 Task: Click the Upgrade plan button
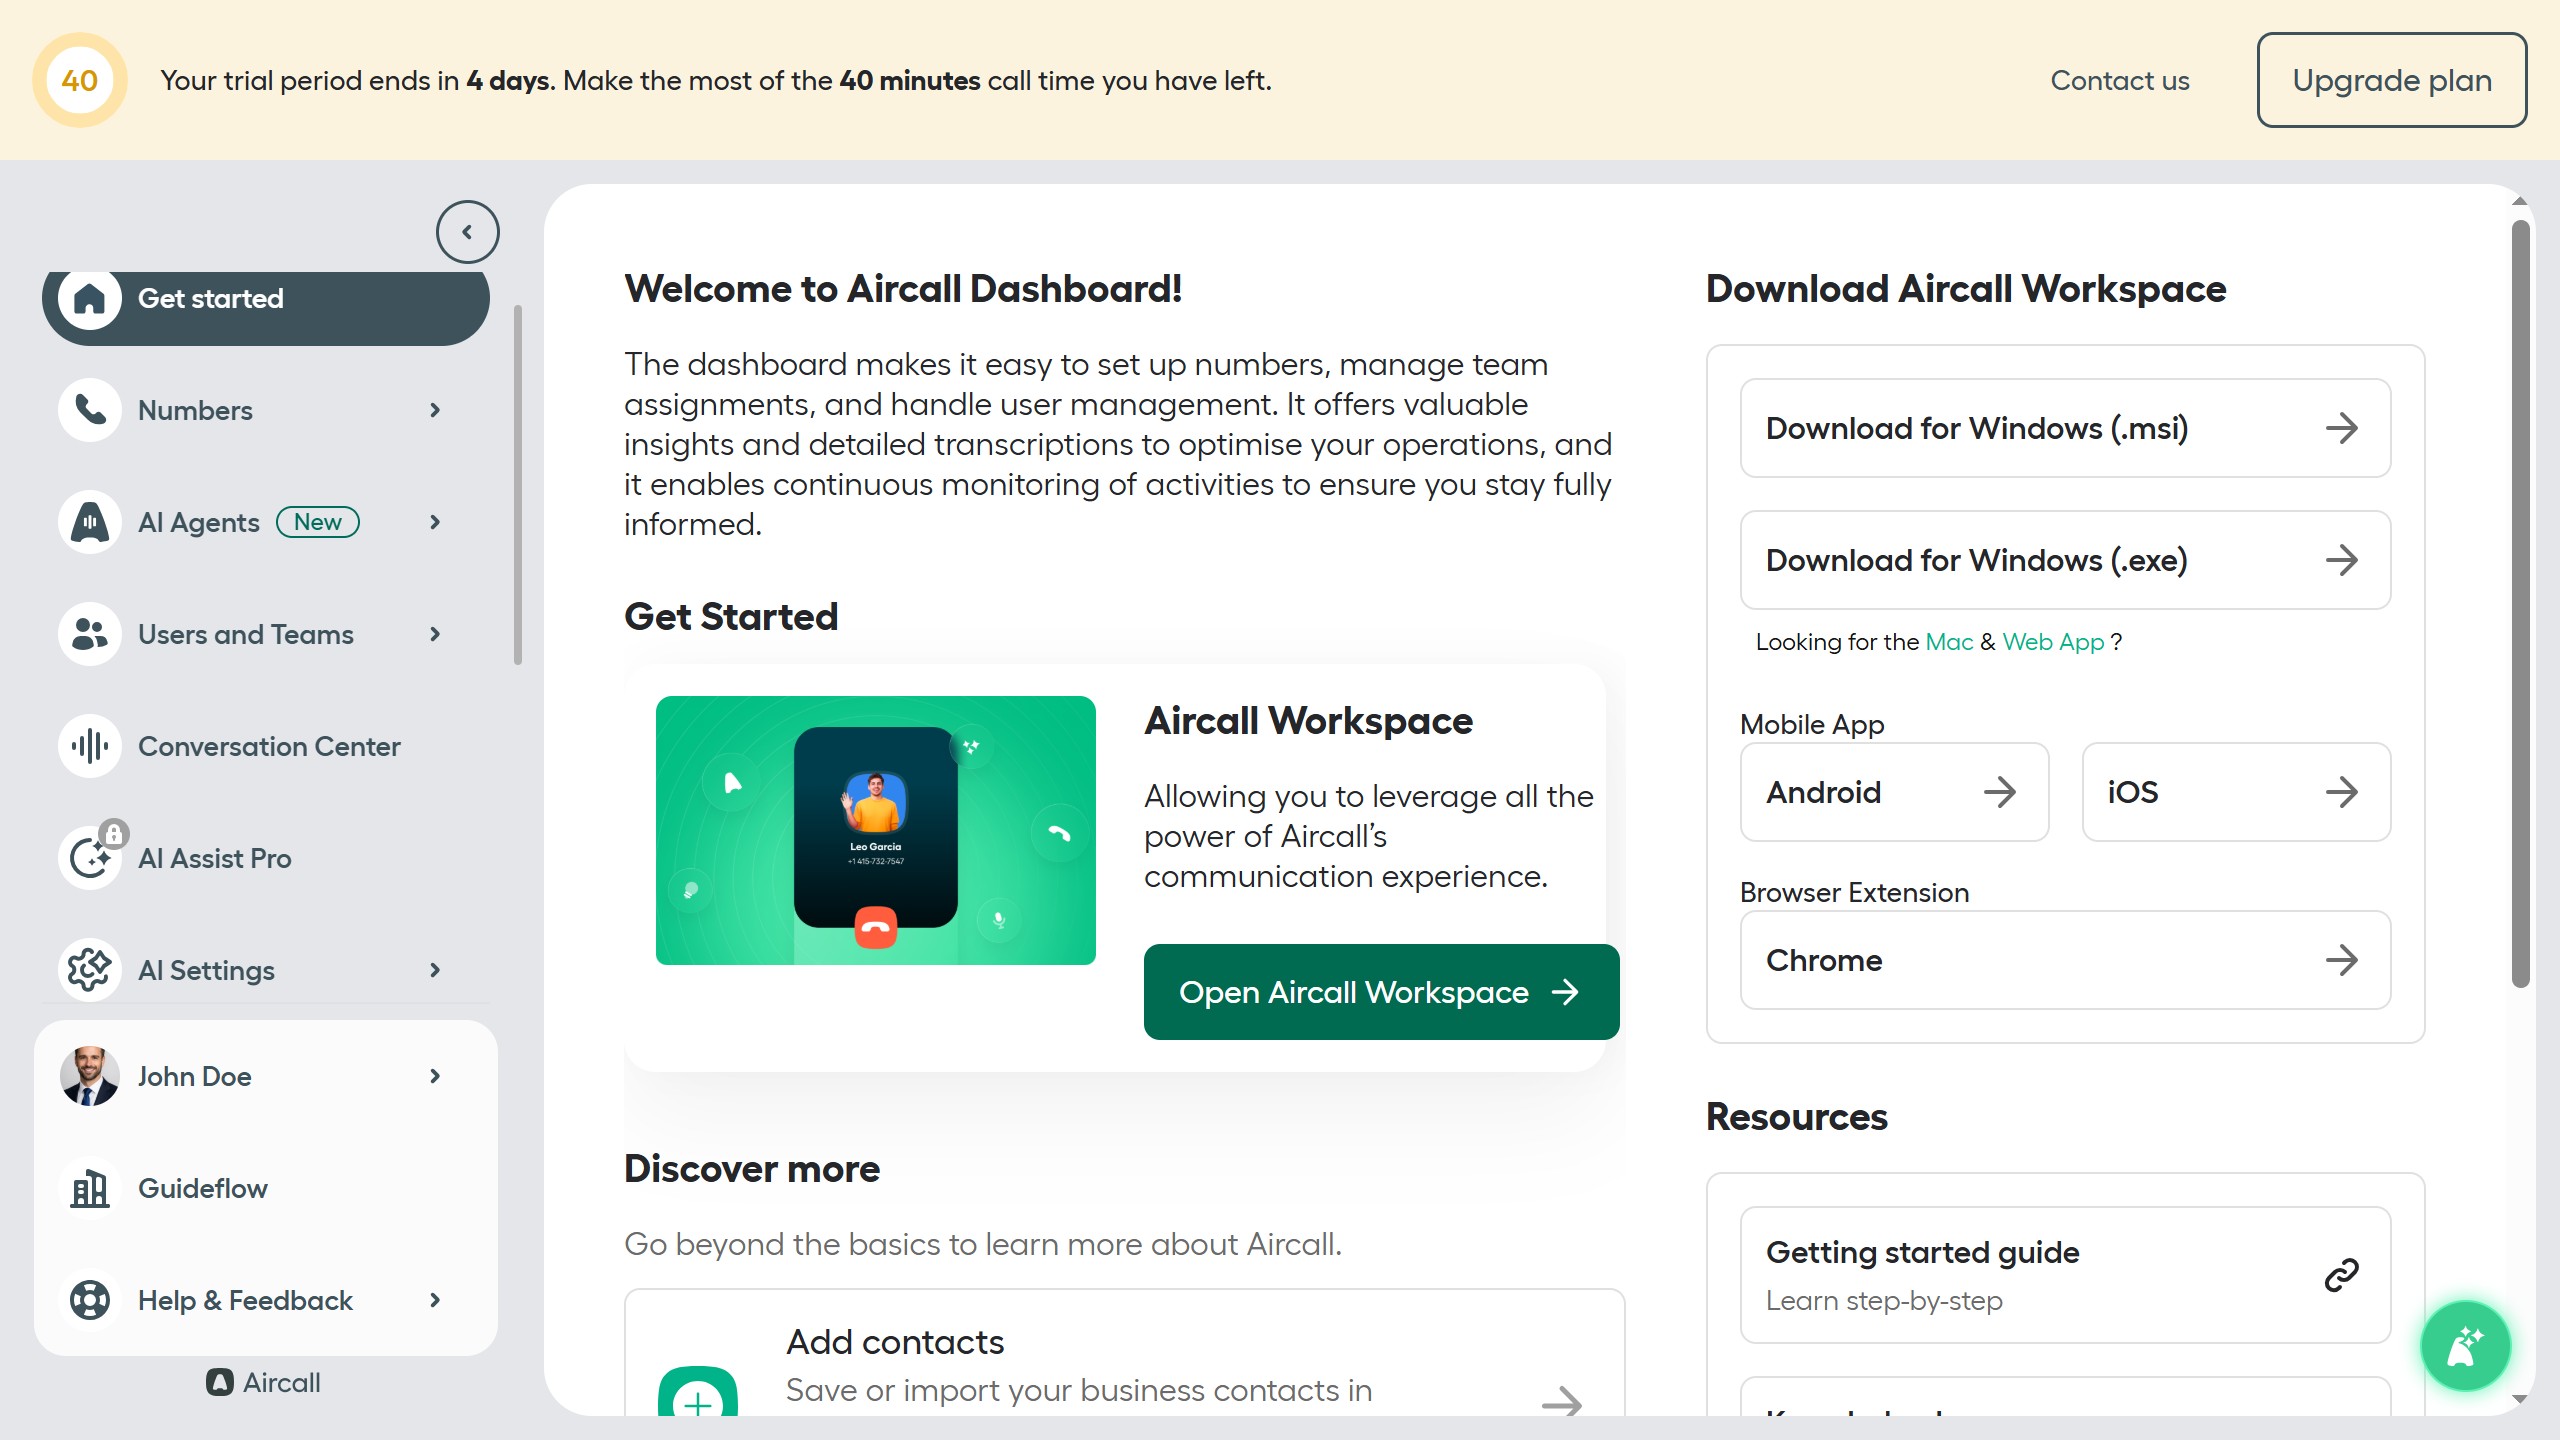(2391, 80)
